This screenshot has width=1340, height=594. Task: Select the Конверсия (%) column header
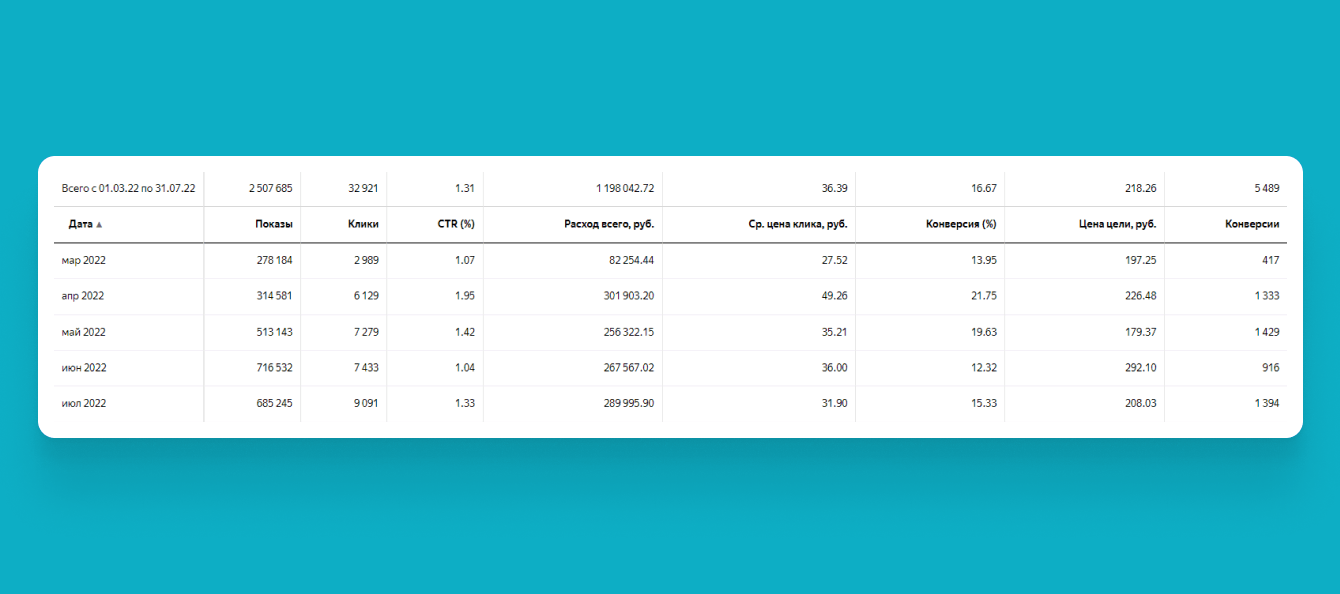(x=961, y=224)
